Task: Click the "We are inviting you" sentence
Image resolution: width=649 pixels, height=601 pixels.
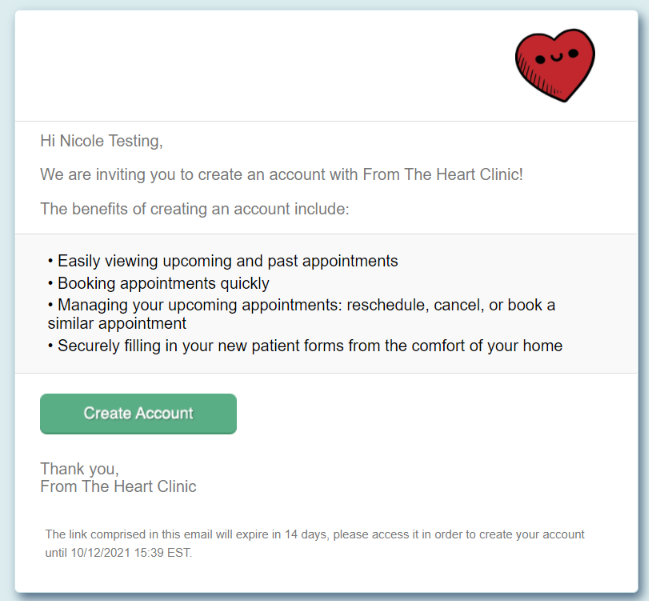Action: [281, 175]
